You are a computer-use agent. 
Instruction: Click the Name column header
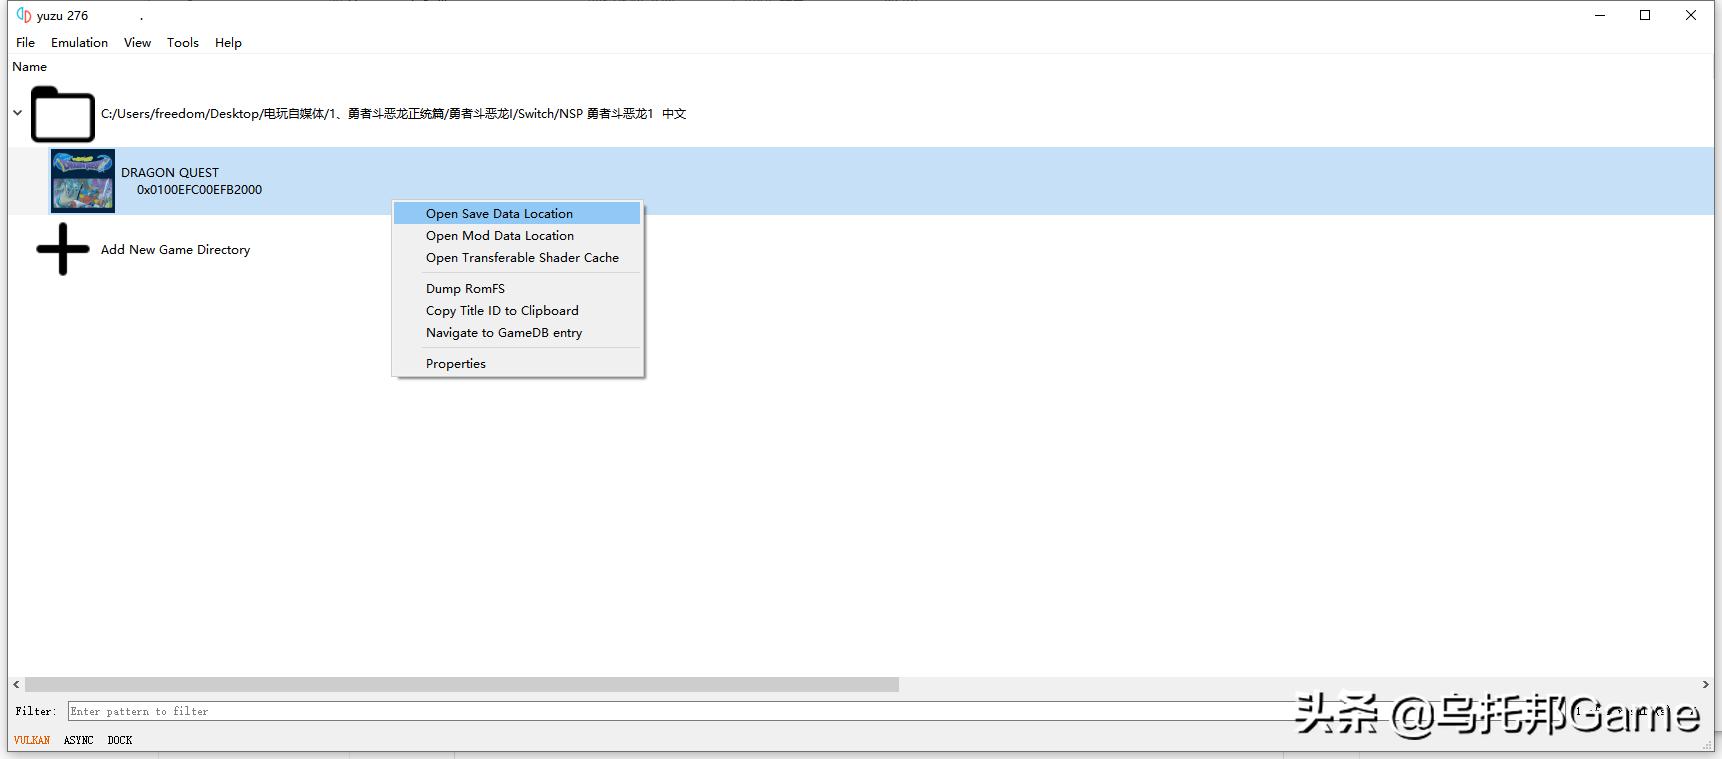click(x=30, y=67)
